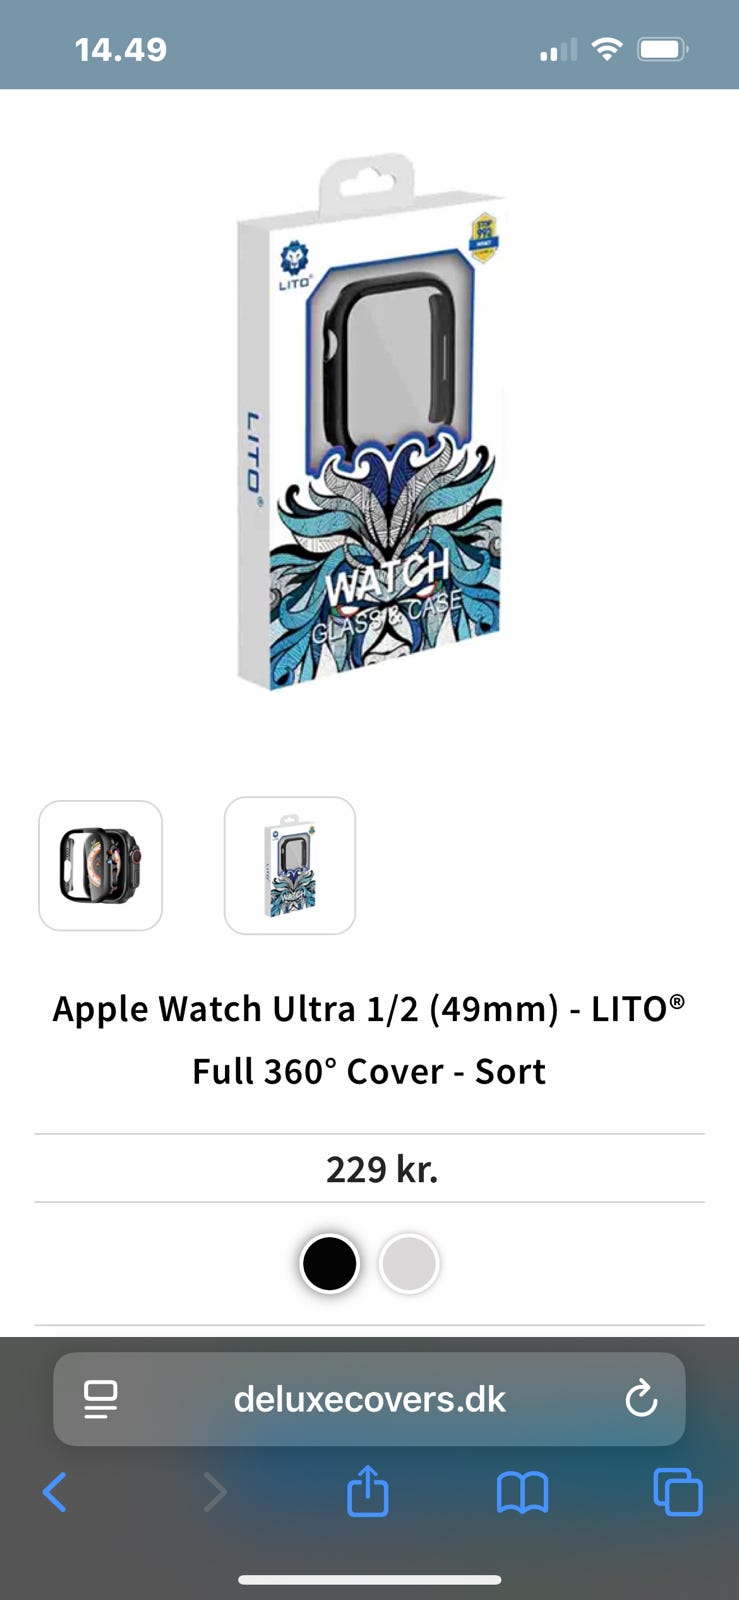Tap the Safari back arrow
739x1600 pixels.
[55, 1493]
